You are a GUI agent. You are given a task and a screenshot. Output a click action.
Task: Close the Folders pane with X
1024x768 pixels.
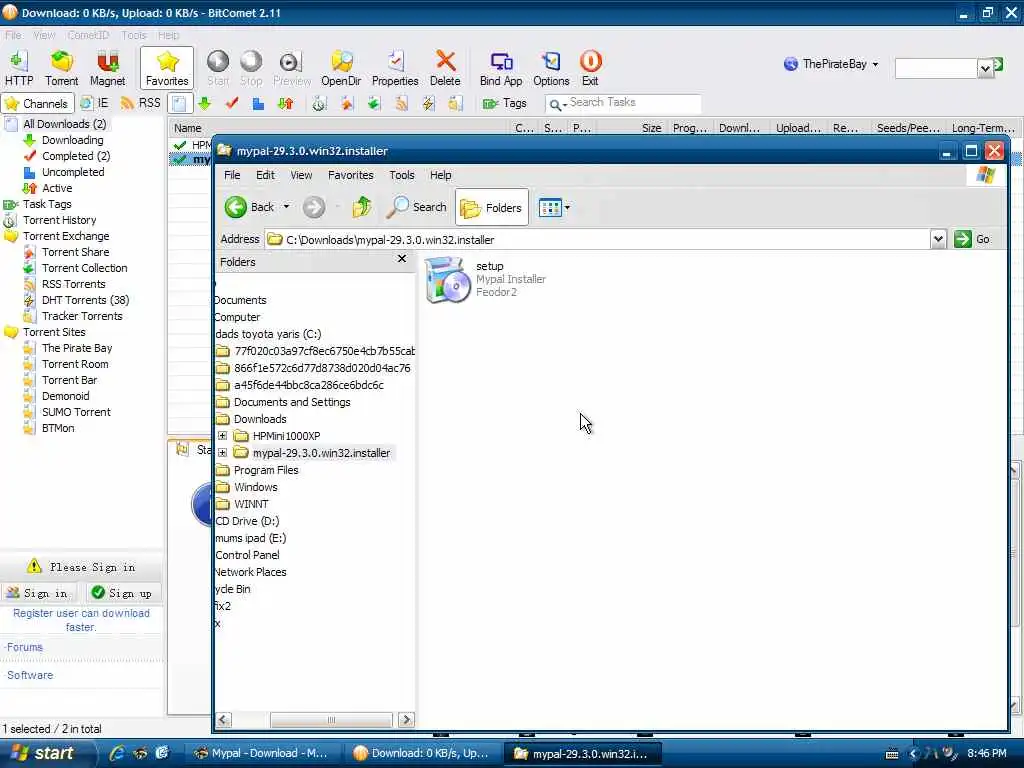[x=402, y=259]
